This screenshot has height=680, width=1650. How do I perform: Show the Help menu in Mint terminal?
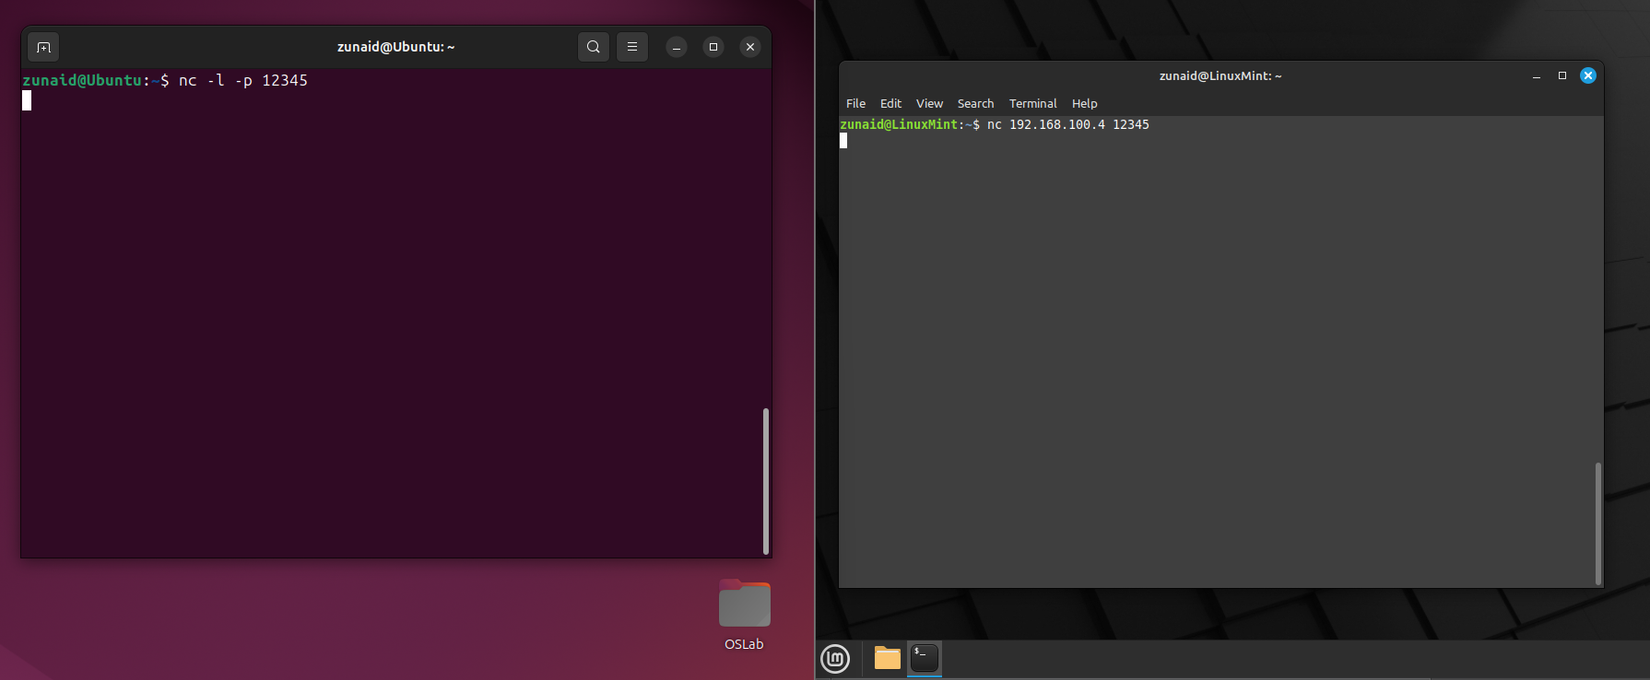(1084, 104)
